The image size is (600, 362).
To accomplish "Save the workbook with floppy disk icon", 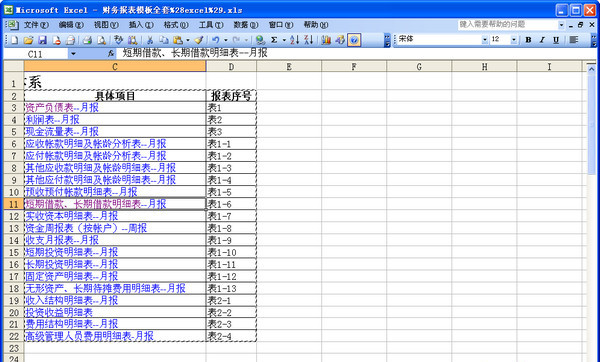I will point(42,40).
